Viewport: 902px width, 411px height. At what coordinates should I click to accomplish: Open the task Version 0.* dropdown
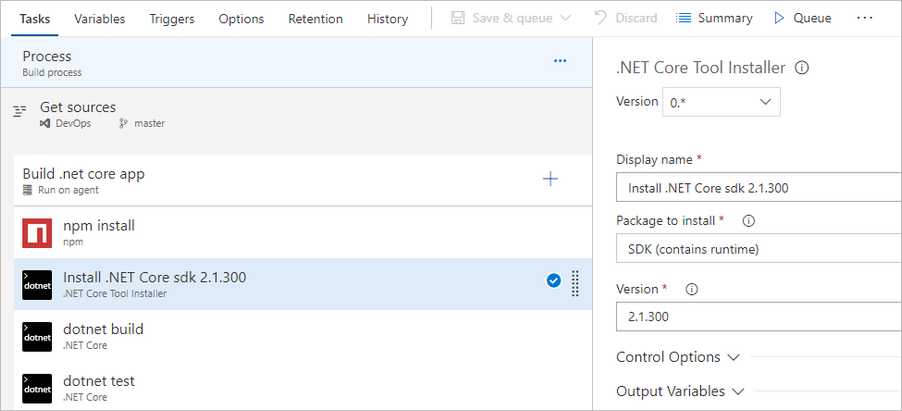click(721, 102)
